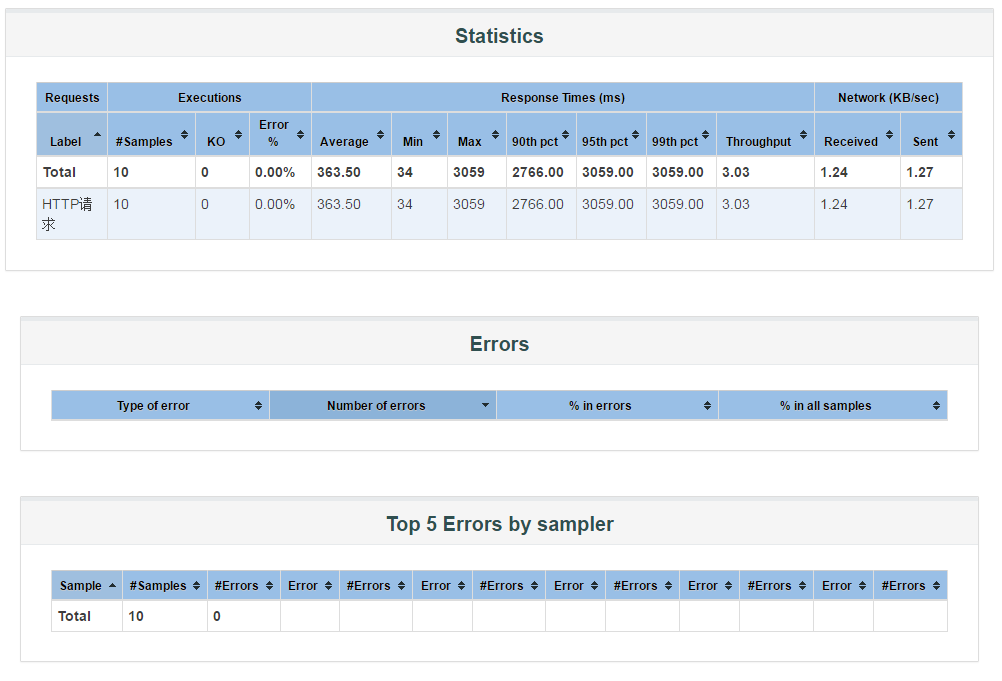Sort Statistics table by Label arrow
Viewport: 1002px width, 681px height.
pyautogui.click(x=97, y=134)
